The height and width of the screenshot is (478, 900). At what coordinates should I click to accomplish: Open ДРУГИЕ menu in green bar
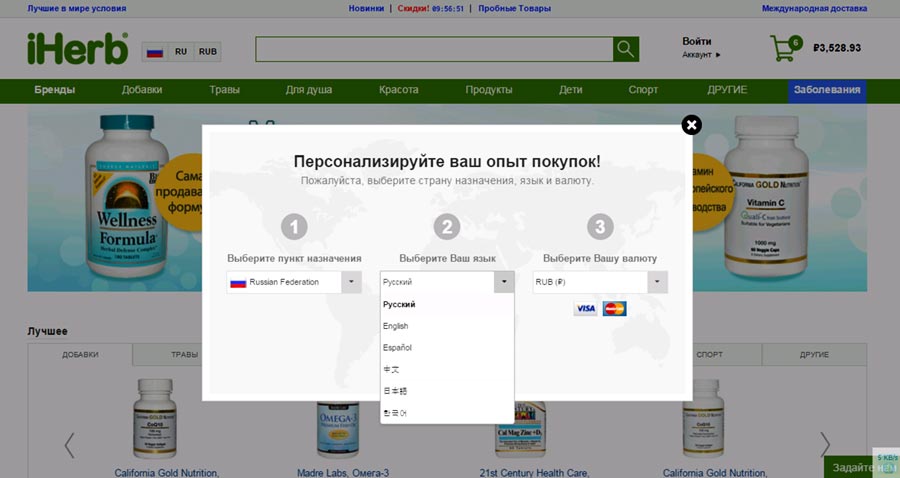727,90
